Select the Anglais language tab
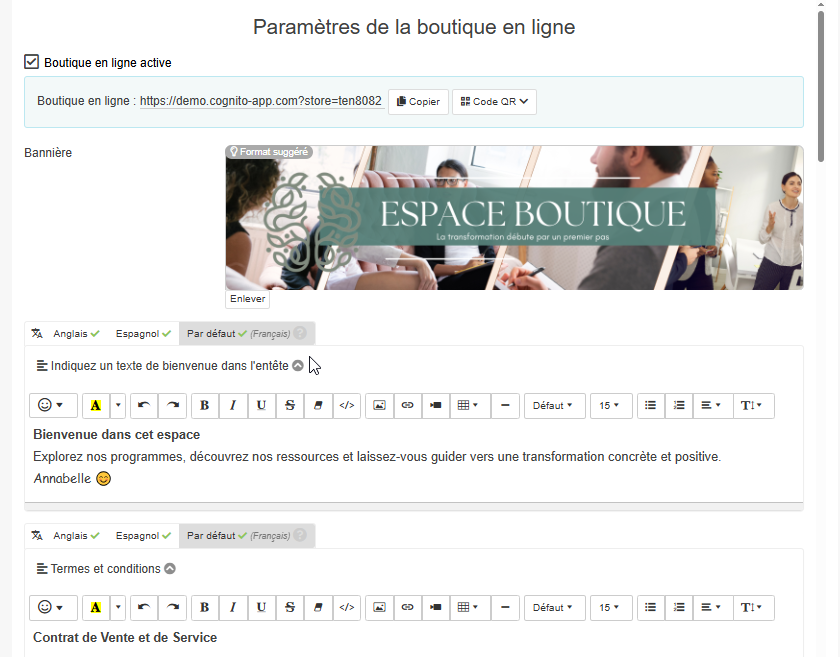Image resolution: width=840 pixels, height=657 pixels. (x=69, y=333)
